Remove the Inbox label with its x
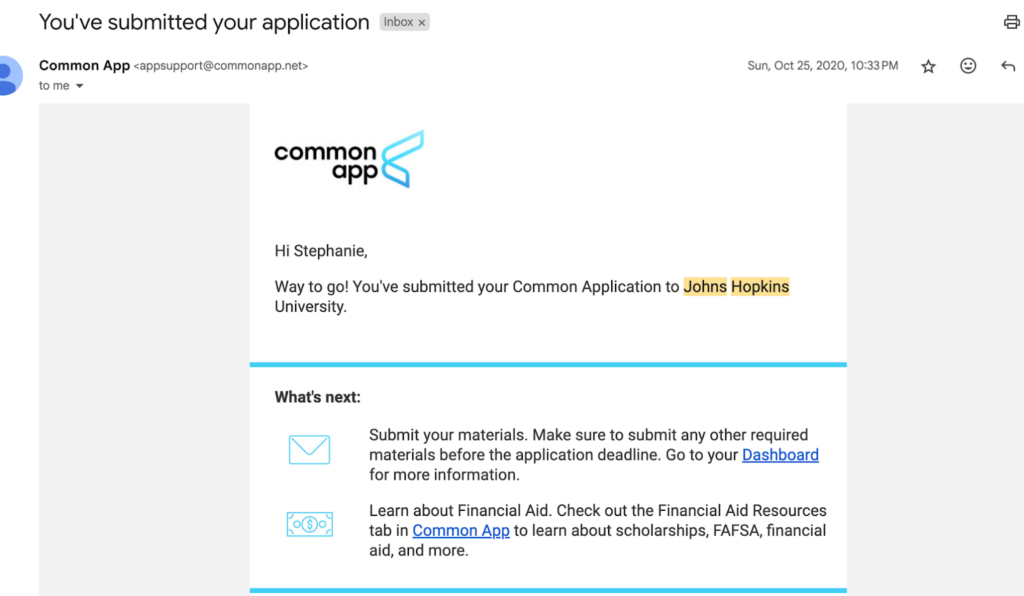This screenshot has width=1024, height=596. tap(422, 23)
